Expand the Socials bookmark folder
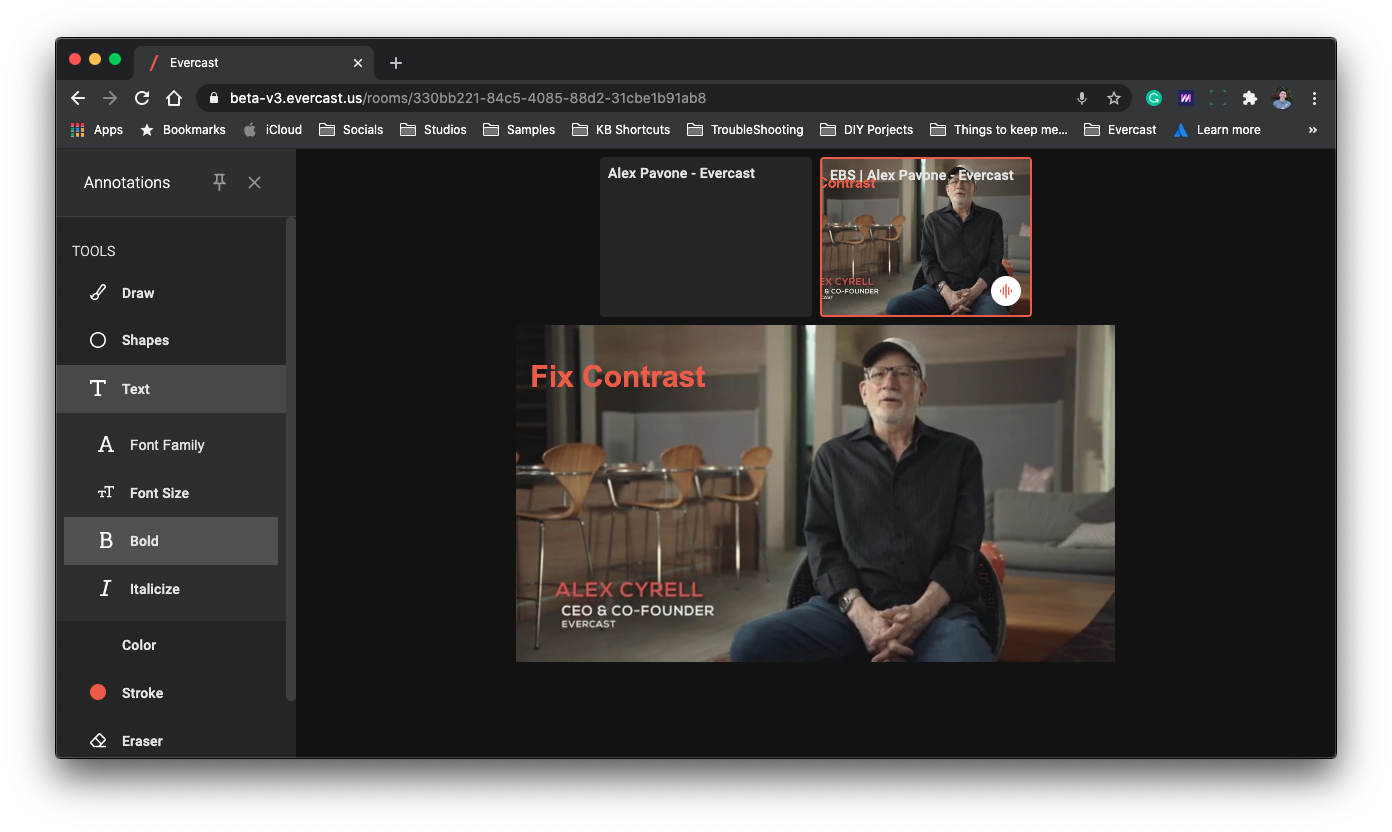The height and width of the screenshot is (832, 1392). coord(351,130)
